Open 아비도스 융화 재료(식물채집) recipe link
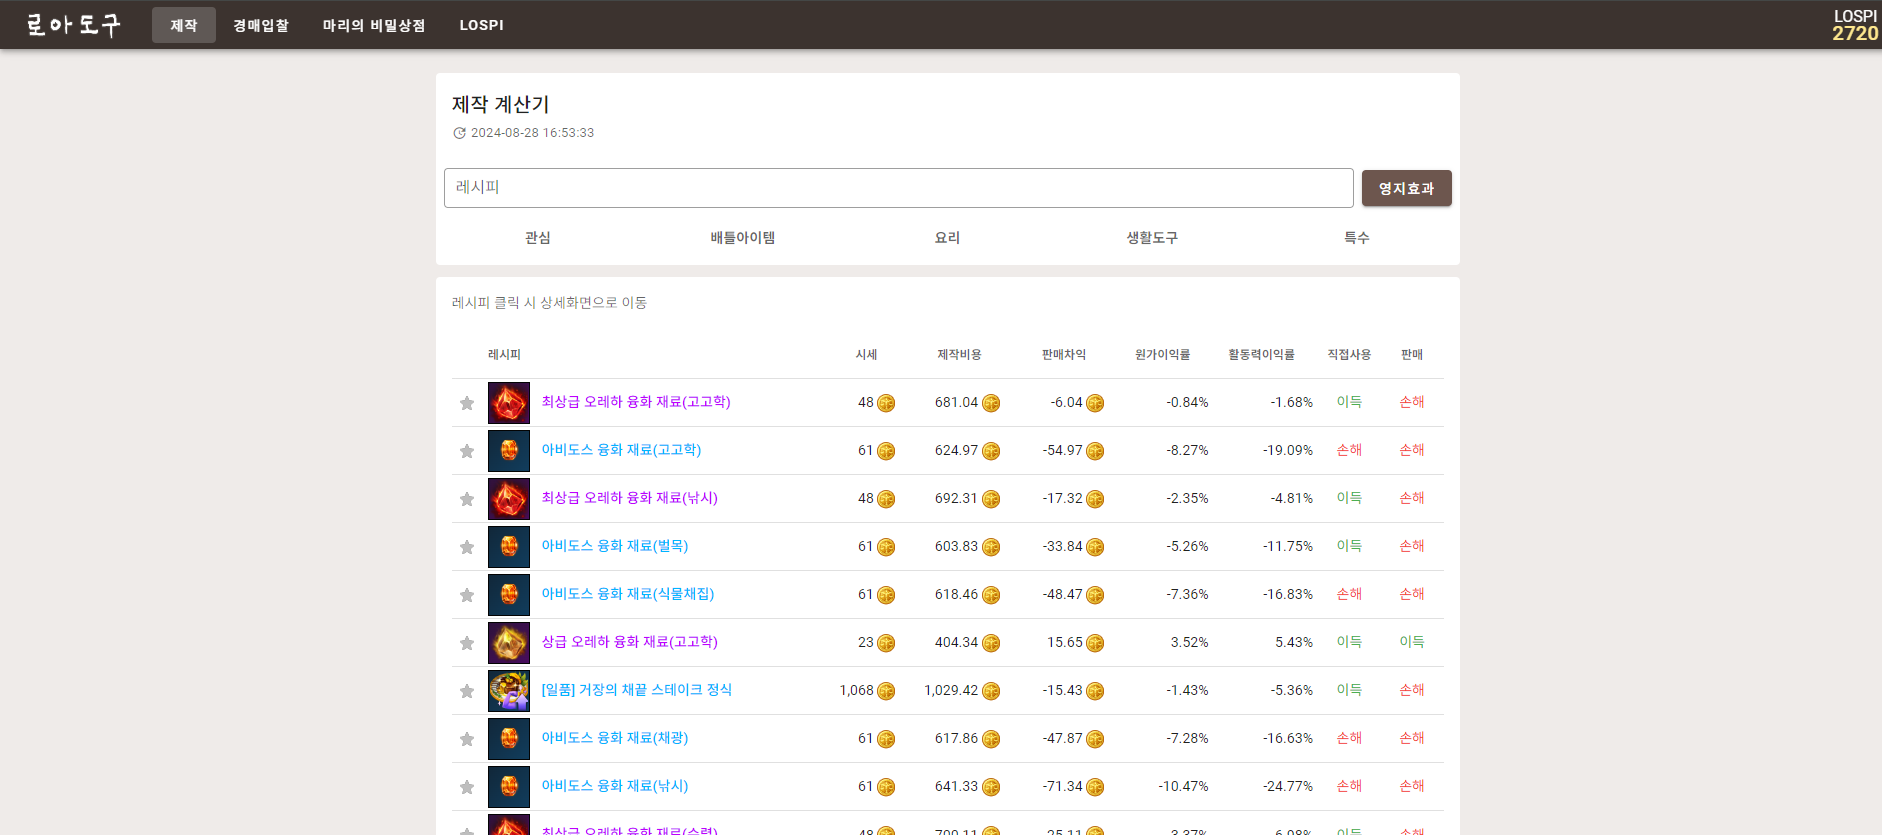1882x835 pixels. 628,594
